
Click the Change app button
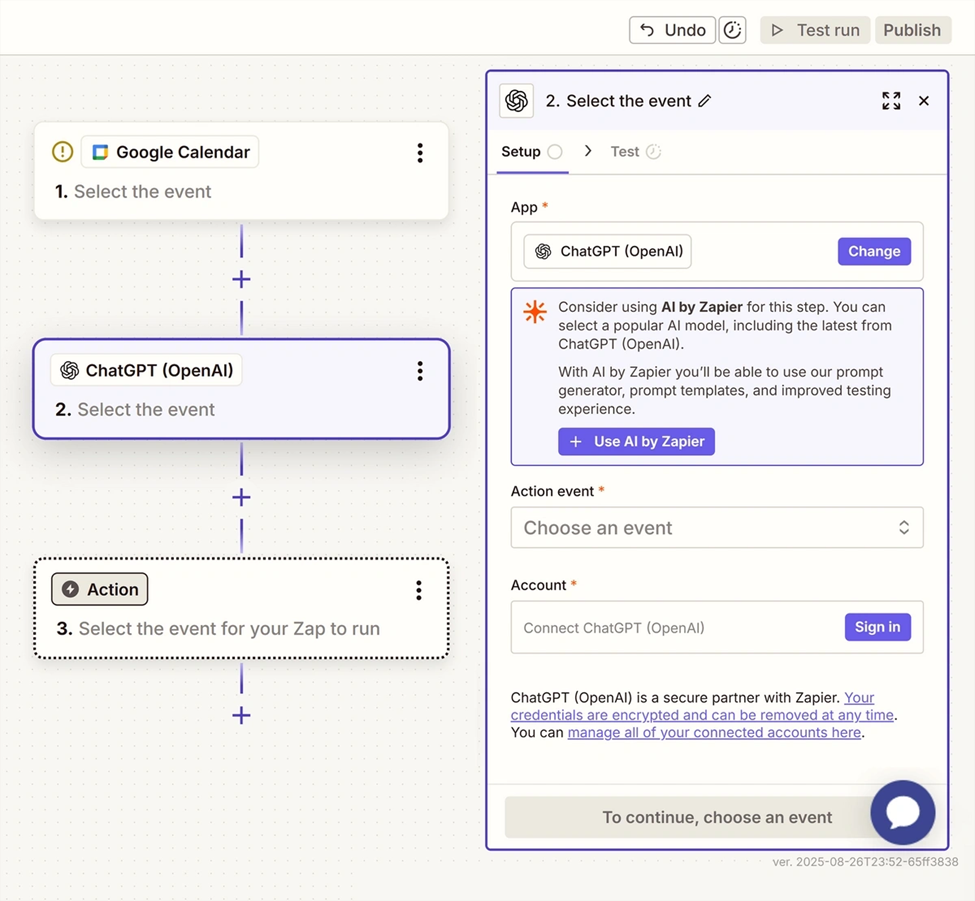point(874,252)
